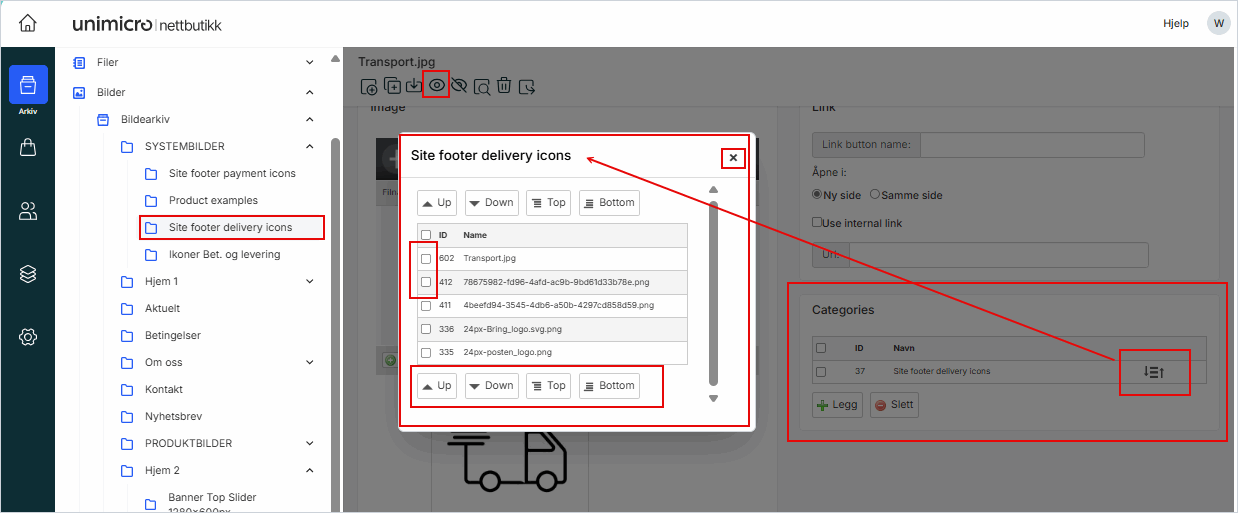Click the magnifier preview icon in toolbar
Image resolution: width=1238 pixels, height=513 pixels.
(482, 86)
